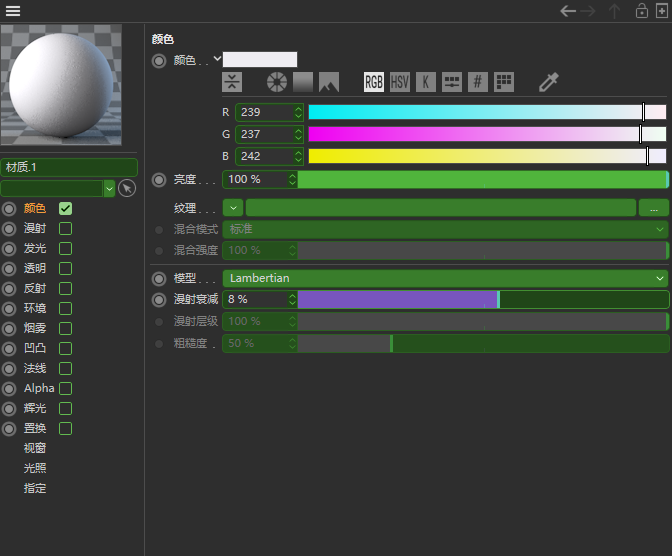This screenshot has width=672, height=556.
Task: Select the spectrum gradient mode icon
Action: click(x=303, y=82)
